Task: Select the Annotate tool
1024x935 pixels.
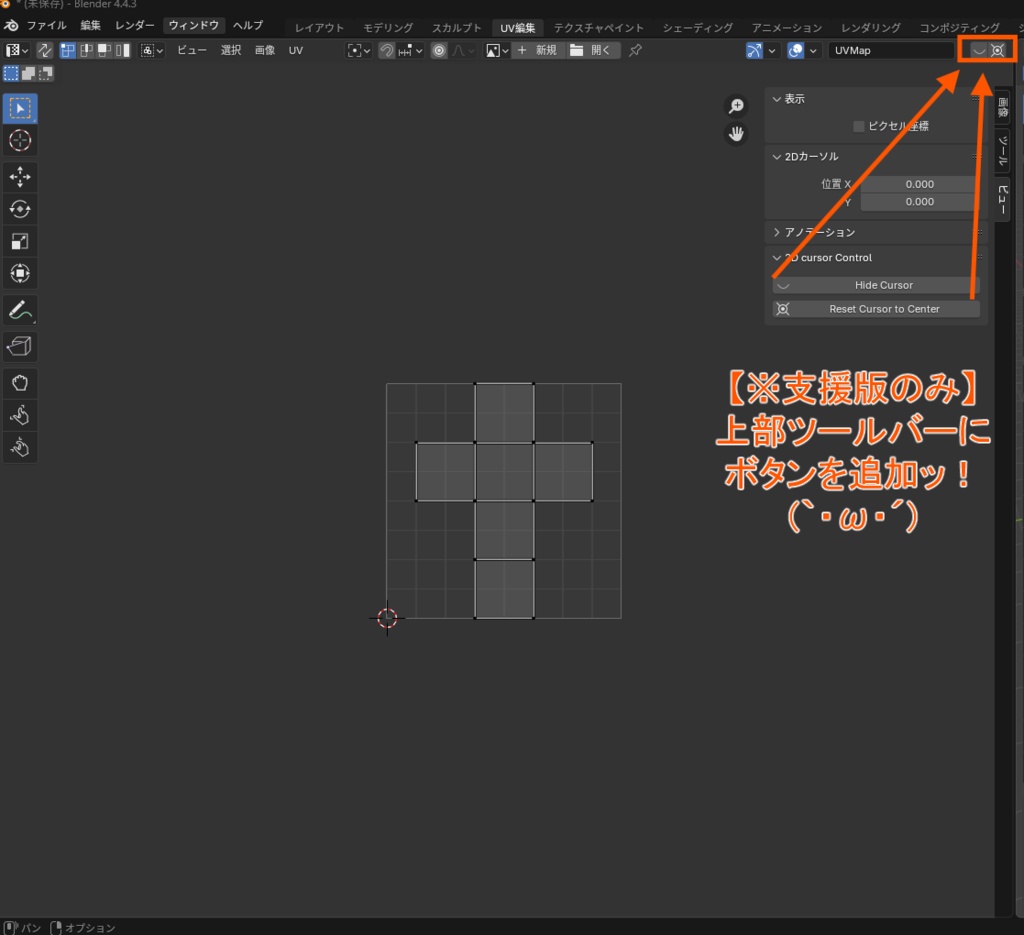Action: point(20,309)
